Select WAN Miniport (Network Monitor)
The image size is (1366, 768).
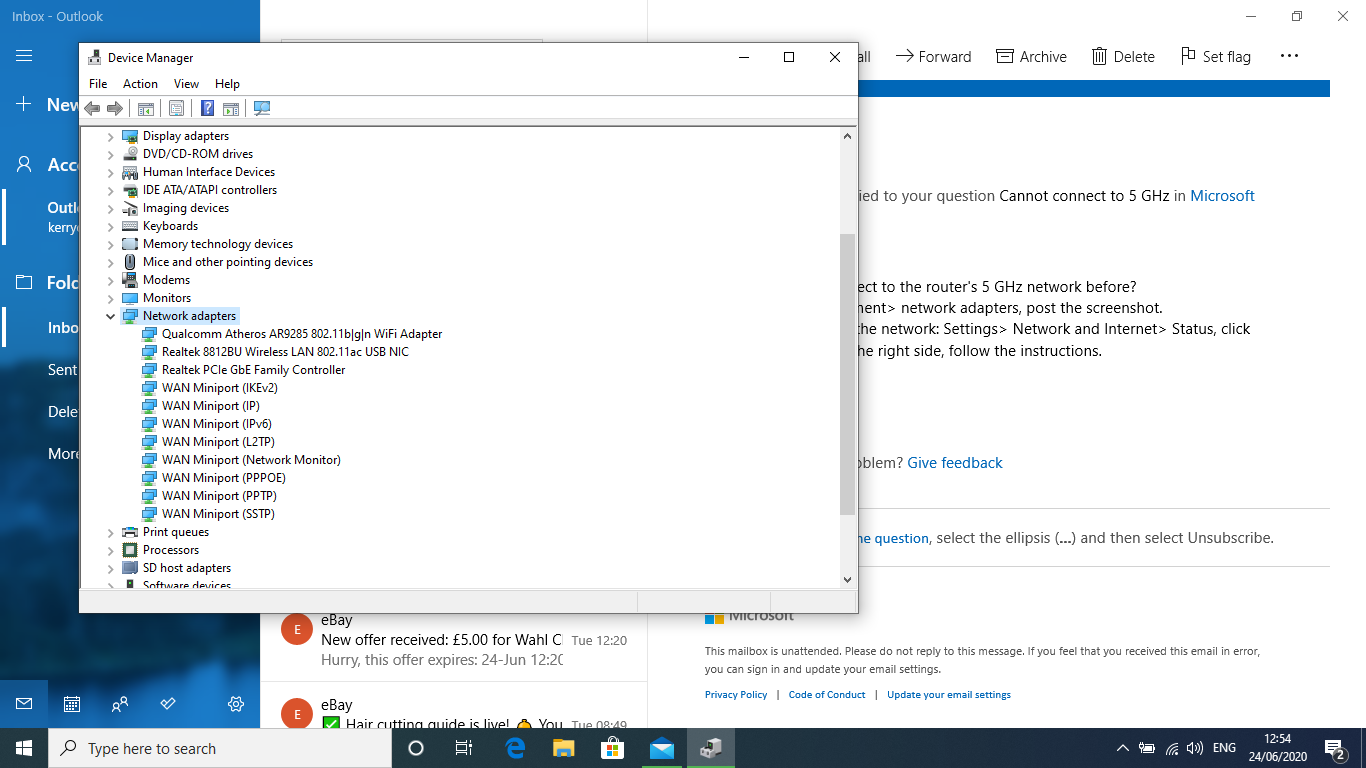pyautogui.click(x=251, y=460)
